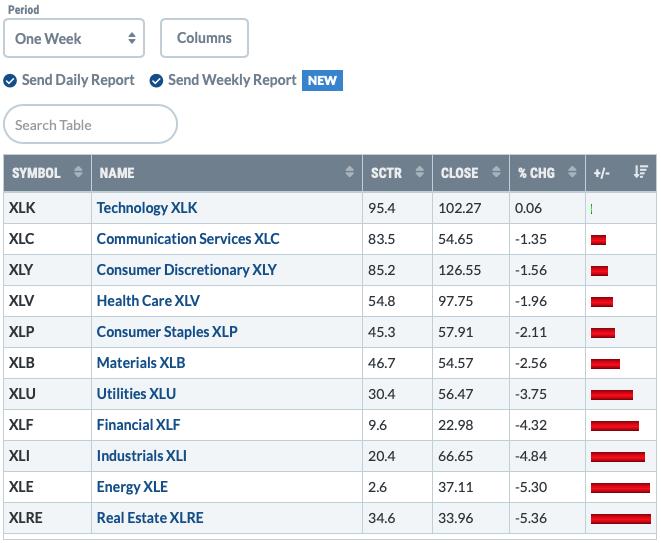The image size is (661, 543).
Task: Click the percent change value -5.36
Action: click(x=531, y=518)
